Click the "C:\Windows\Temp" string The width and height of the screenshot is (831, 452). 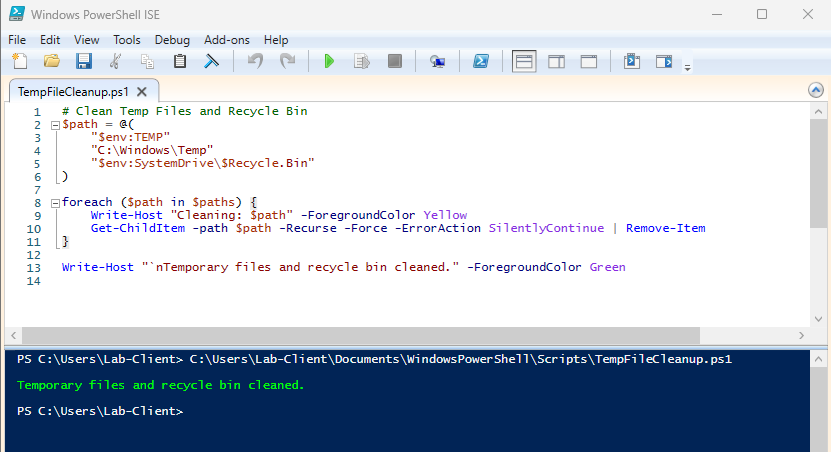[x=152, y=150]
